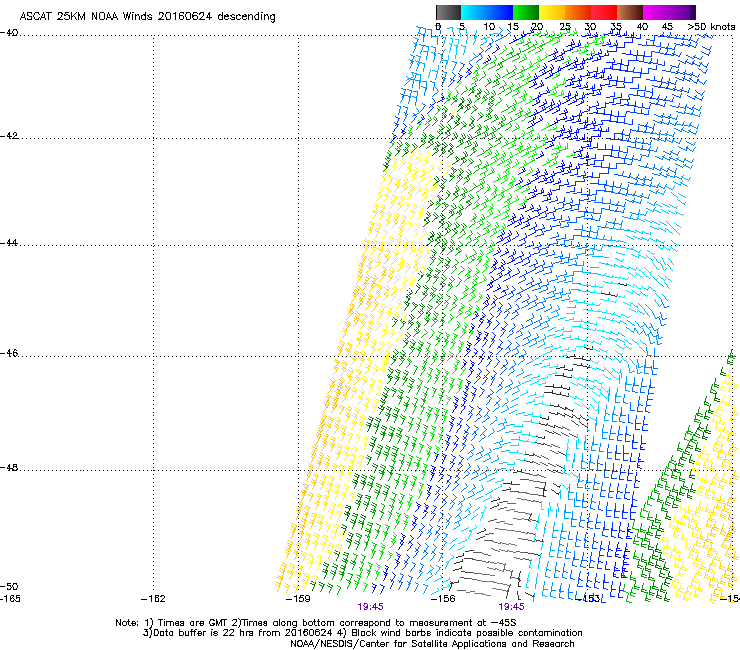Pick the green 15-20 knots legend segment
The image size is (740, 650).
click(526, 12)
